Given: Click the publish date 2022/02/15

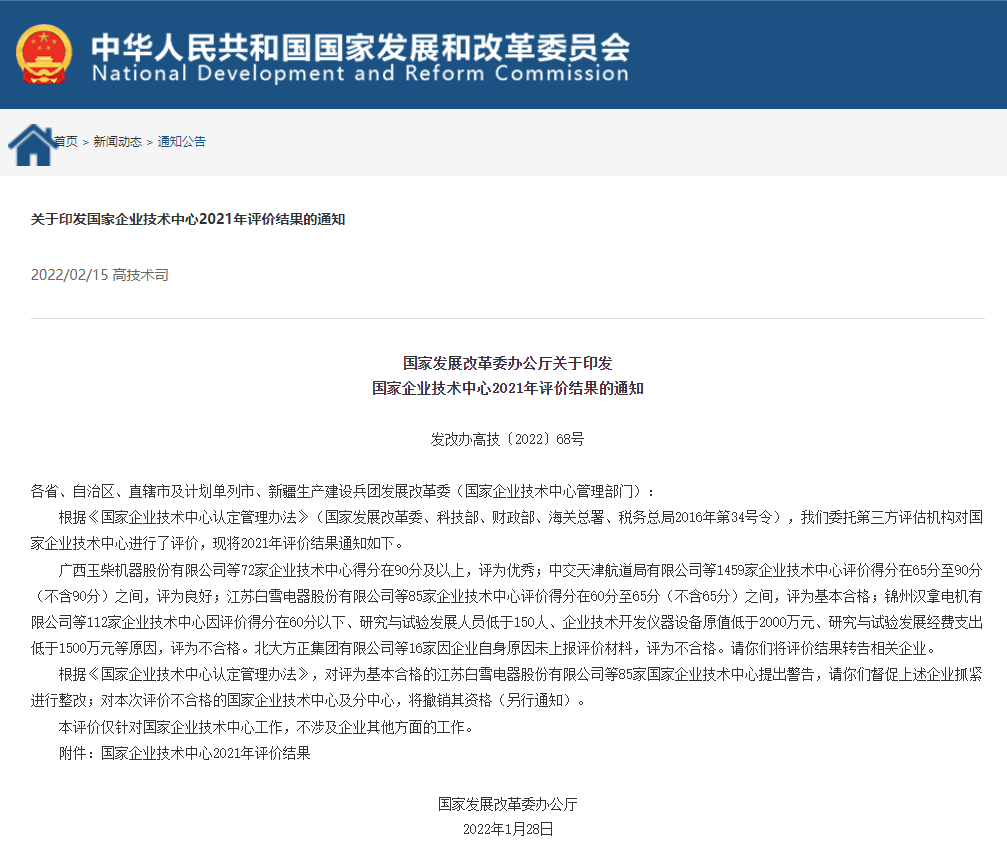Looking at the screenshot, I should [68, 275].
